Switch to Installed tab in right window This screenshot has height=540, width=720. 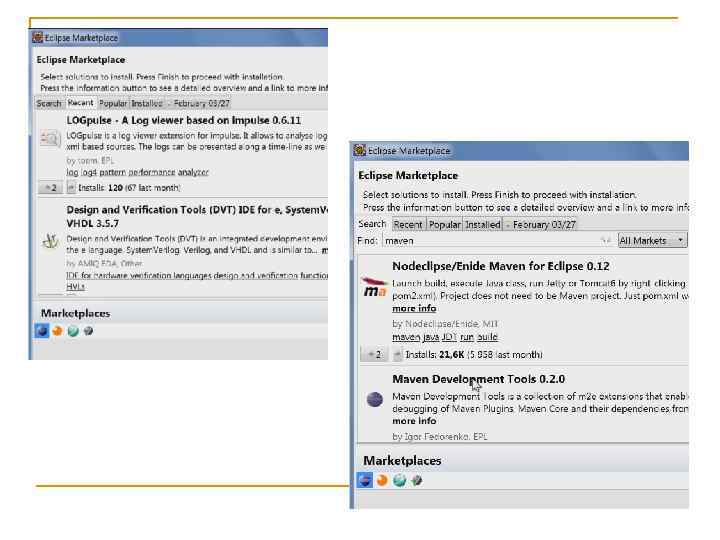tap(483, 225)
